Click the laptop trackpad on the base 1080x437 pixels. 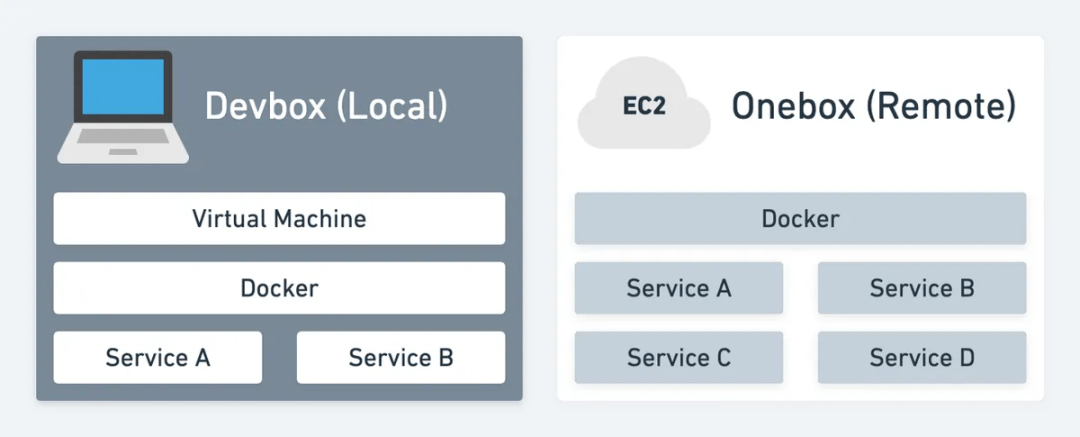tap(123, 151)
